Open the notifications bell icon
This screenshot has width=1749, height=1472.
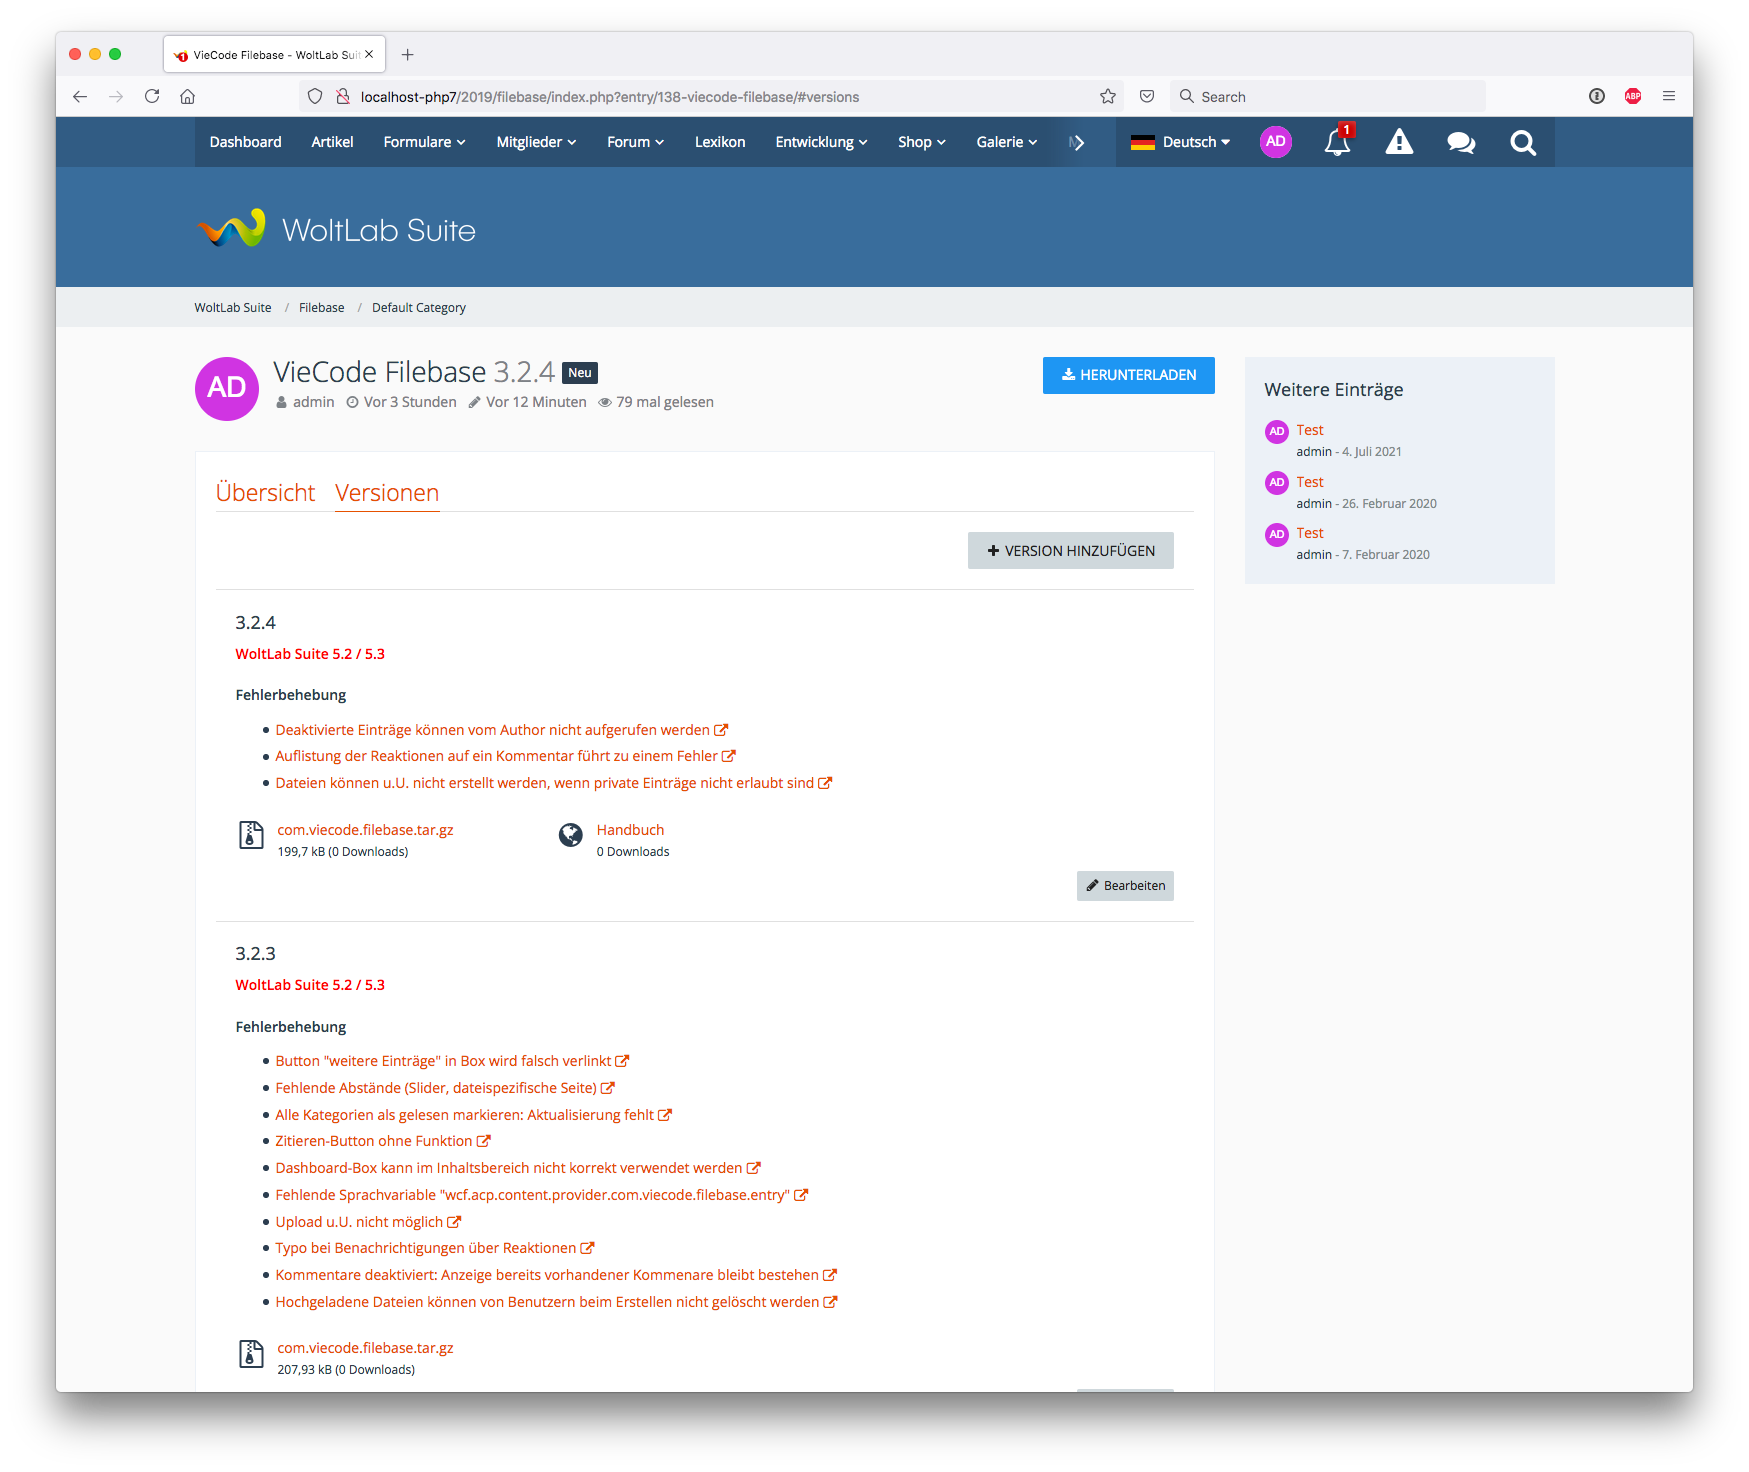pyautogui.click(x=1337, y=143)
